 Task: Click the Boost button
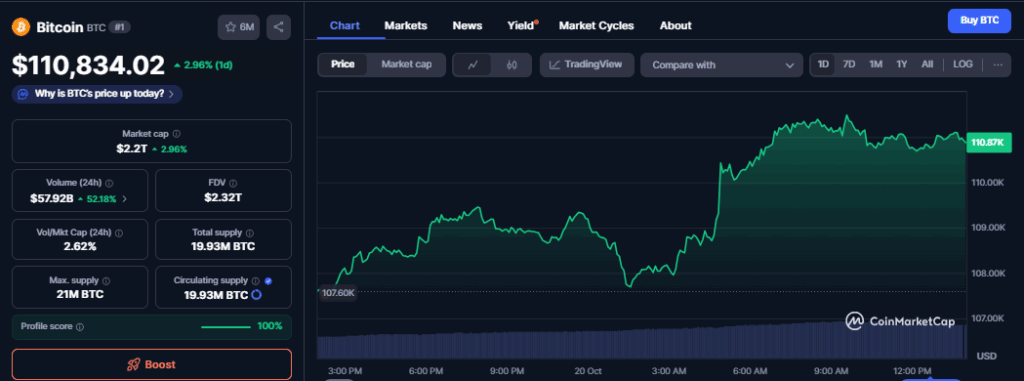click(152, 365)
